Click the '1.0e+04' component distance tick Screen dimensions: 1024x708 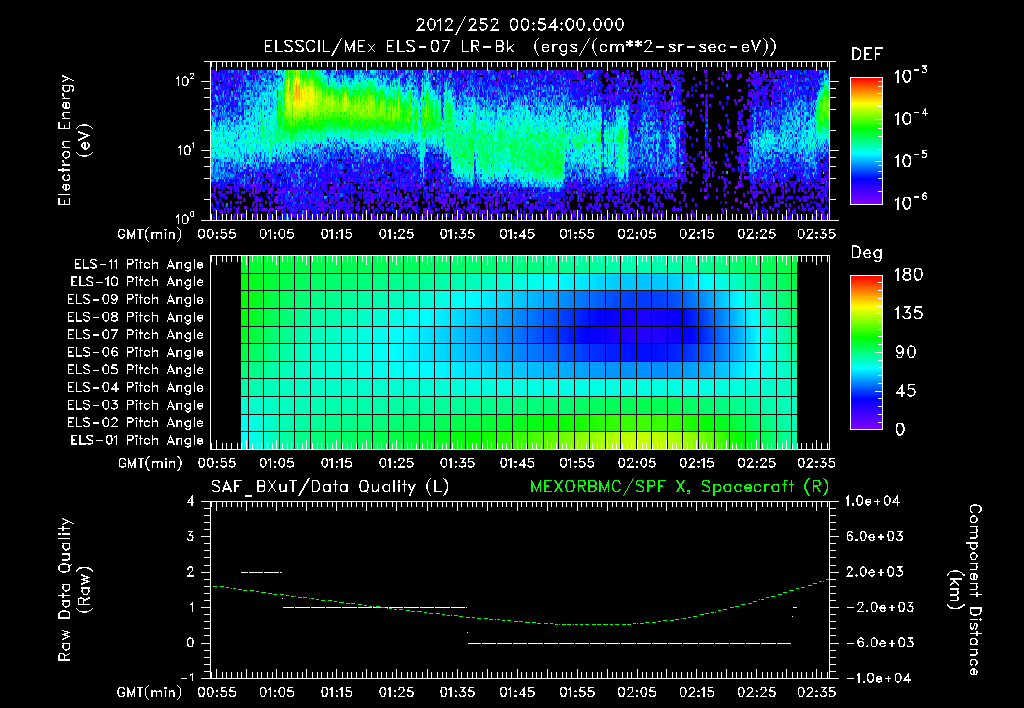coord(872,501)
